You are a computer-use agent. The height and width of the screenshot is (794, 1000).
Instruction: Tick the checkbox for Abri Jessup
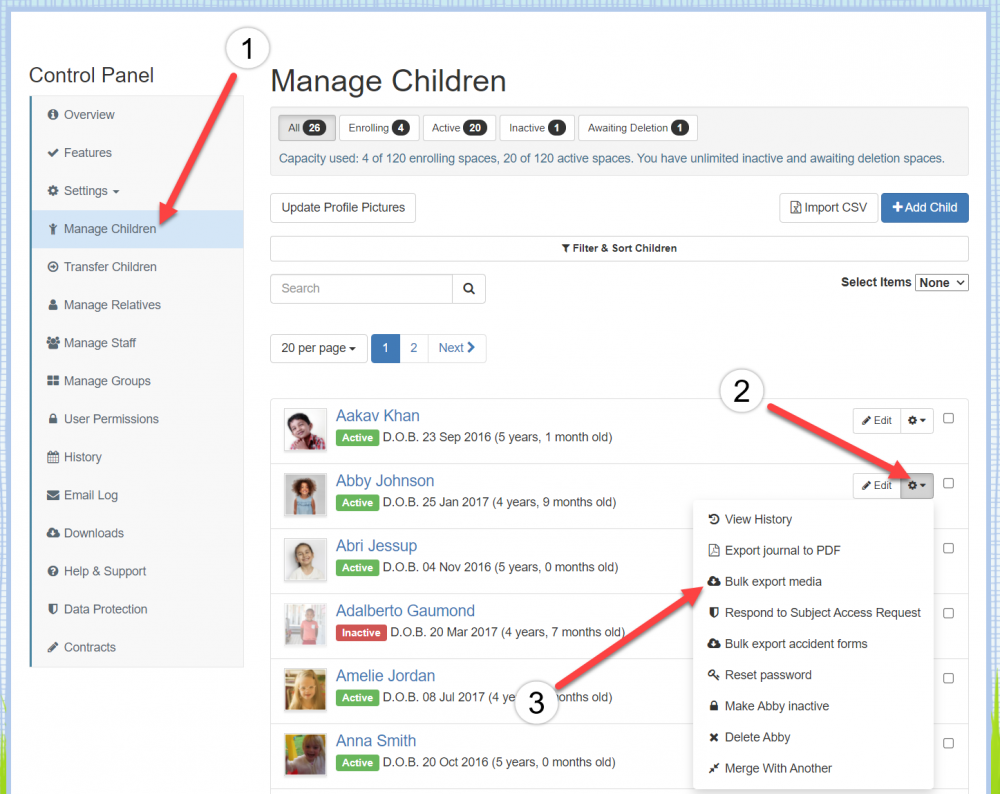tap(948, 548)
